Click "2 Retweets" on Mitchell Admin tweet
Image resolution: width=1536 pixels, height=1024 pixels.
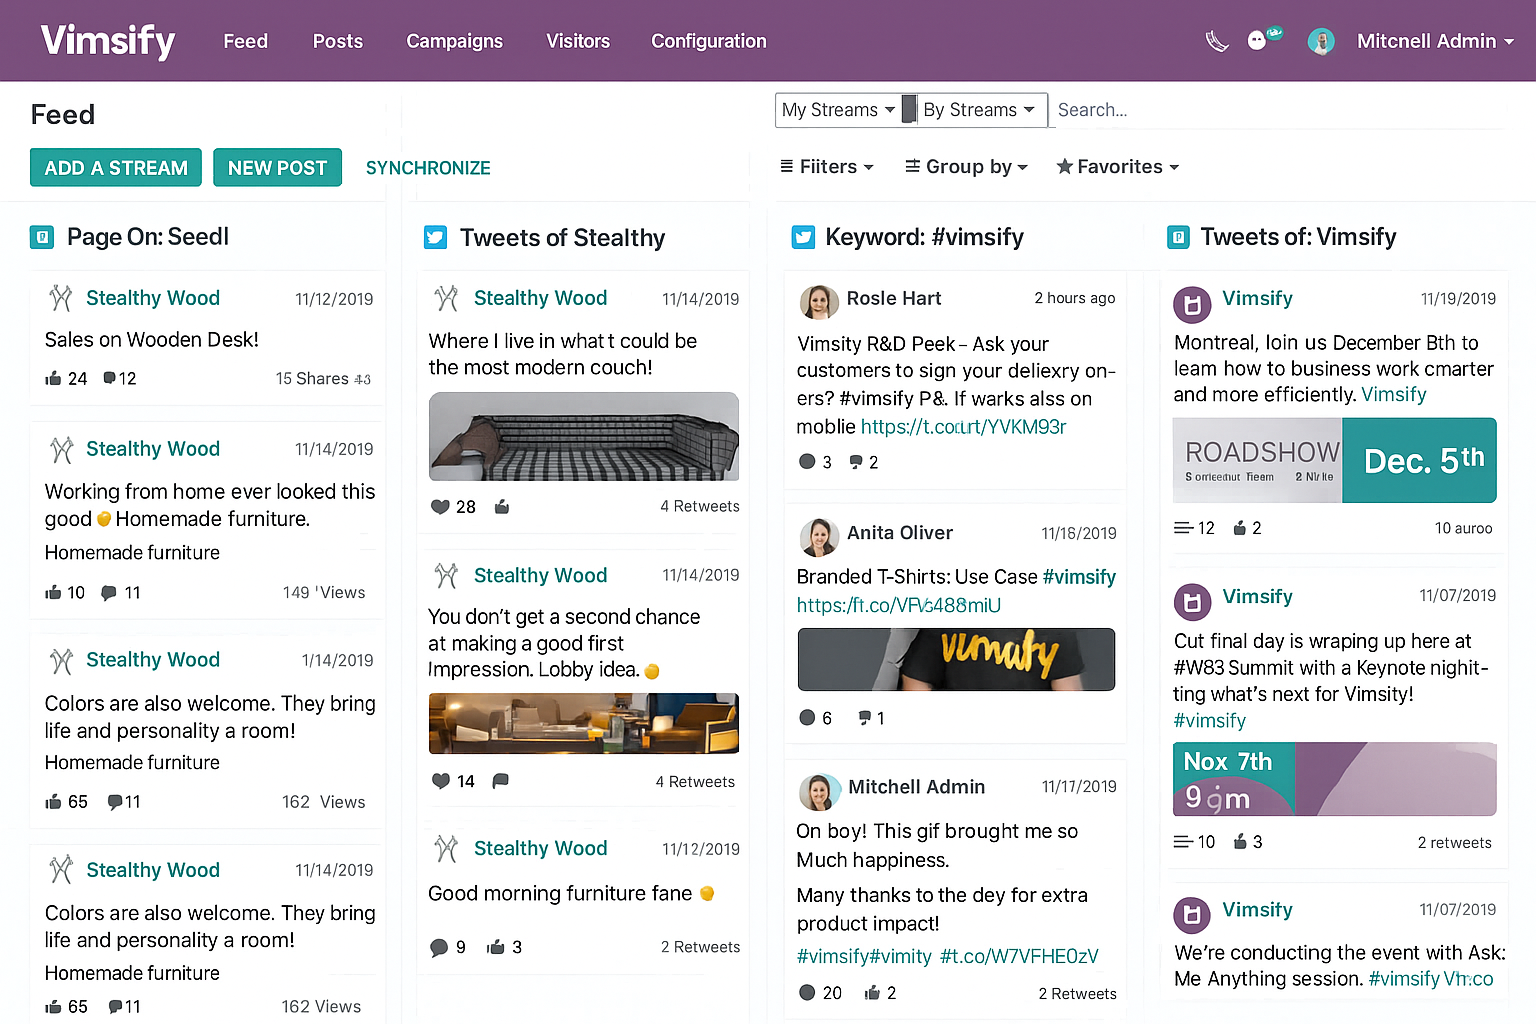(x=1077, y=993)
